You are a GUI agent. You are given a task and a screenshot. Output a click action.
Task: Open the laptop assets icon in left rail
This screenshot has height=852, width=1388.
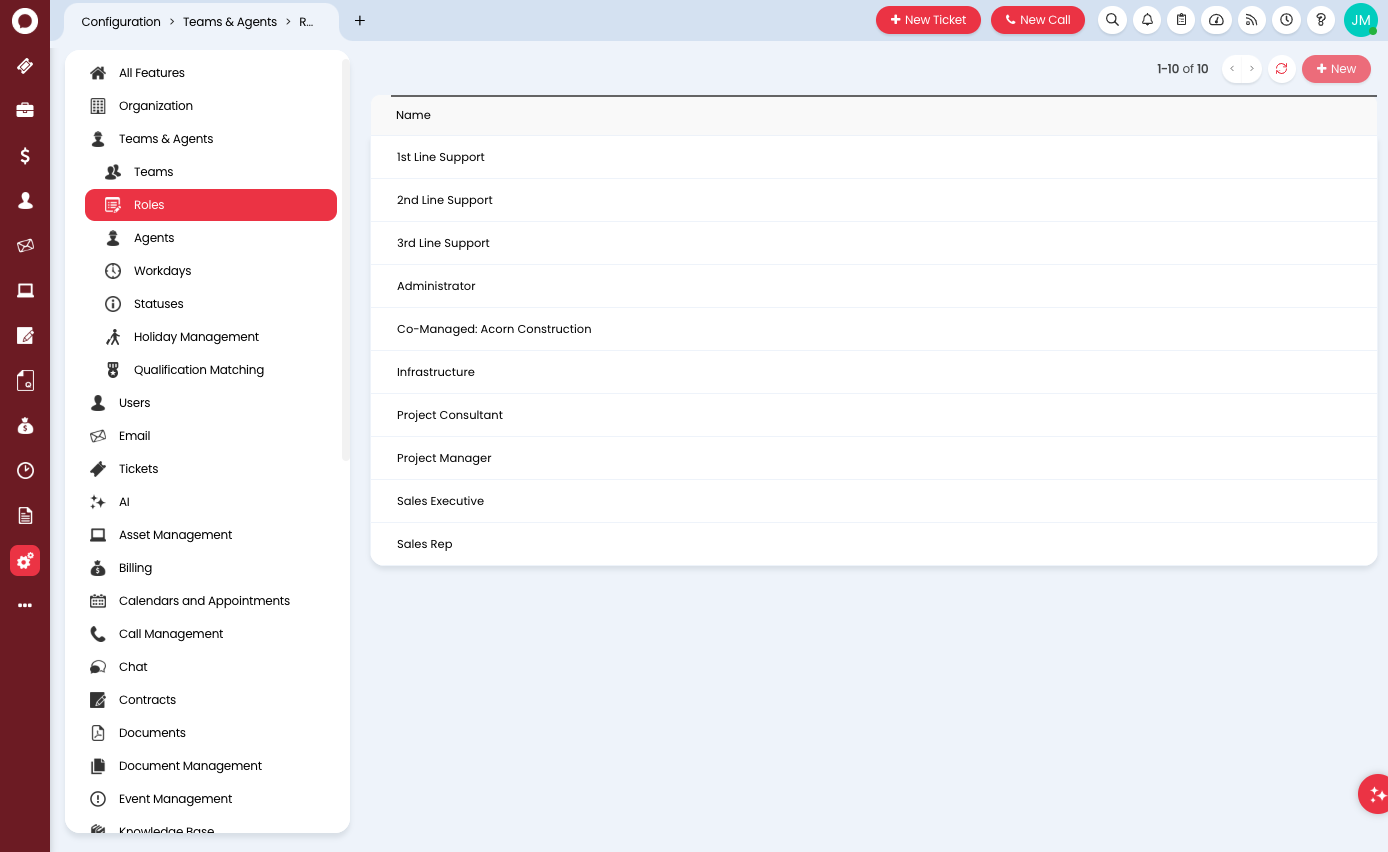(25, 290)
